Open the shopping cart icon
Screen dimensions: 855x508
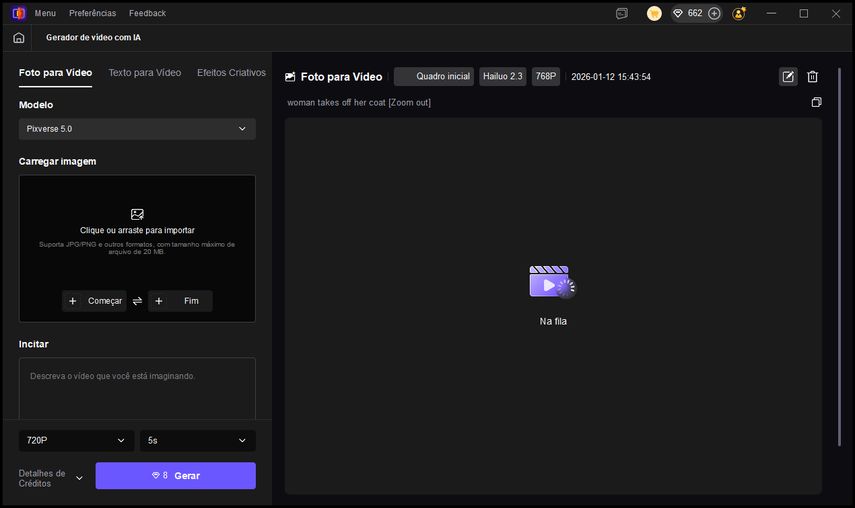coord(654,14)
